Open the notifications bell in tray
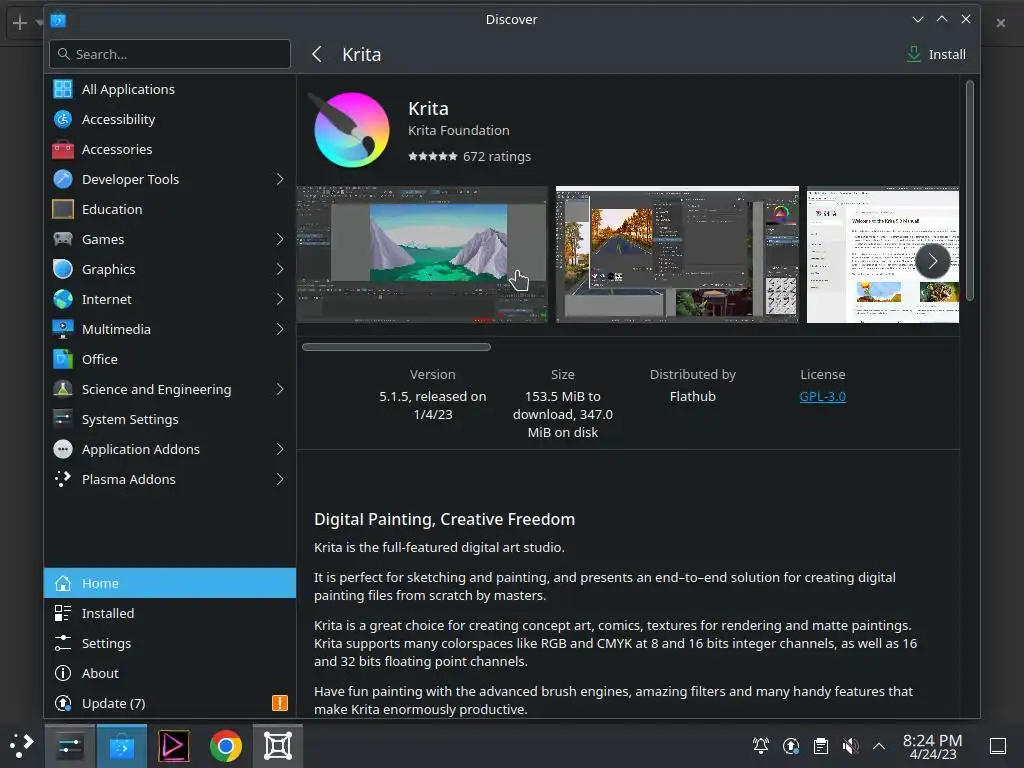This screenshot has width=1024, height=768. tap(761, 746)
